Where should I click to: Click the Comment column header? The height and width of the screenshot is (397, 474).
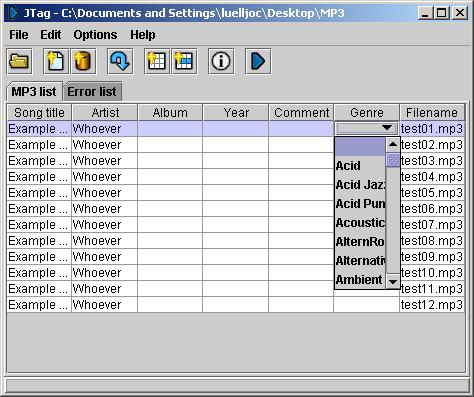tap(301, 113)
